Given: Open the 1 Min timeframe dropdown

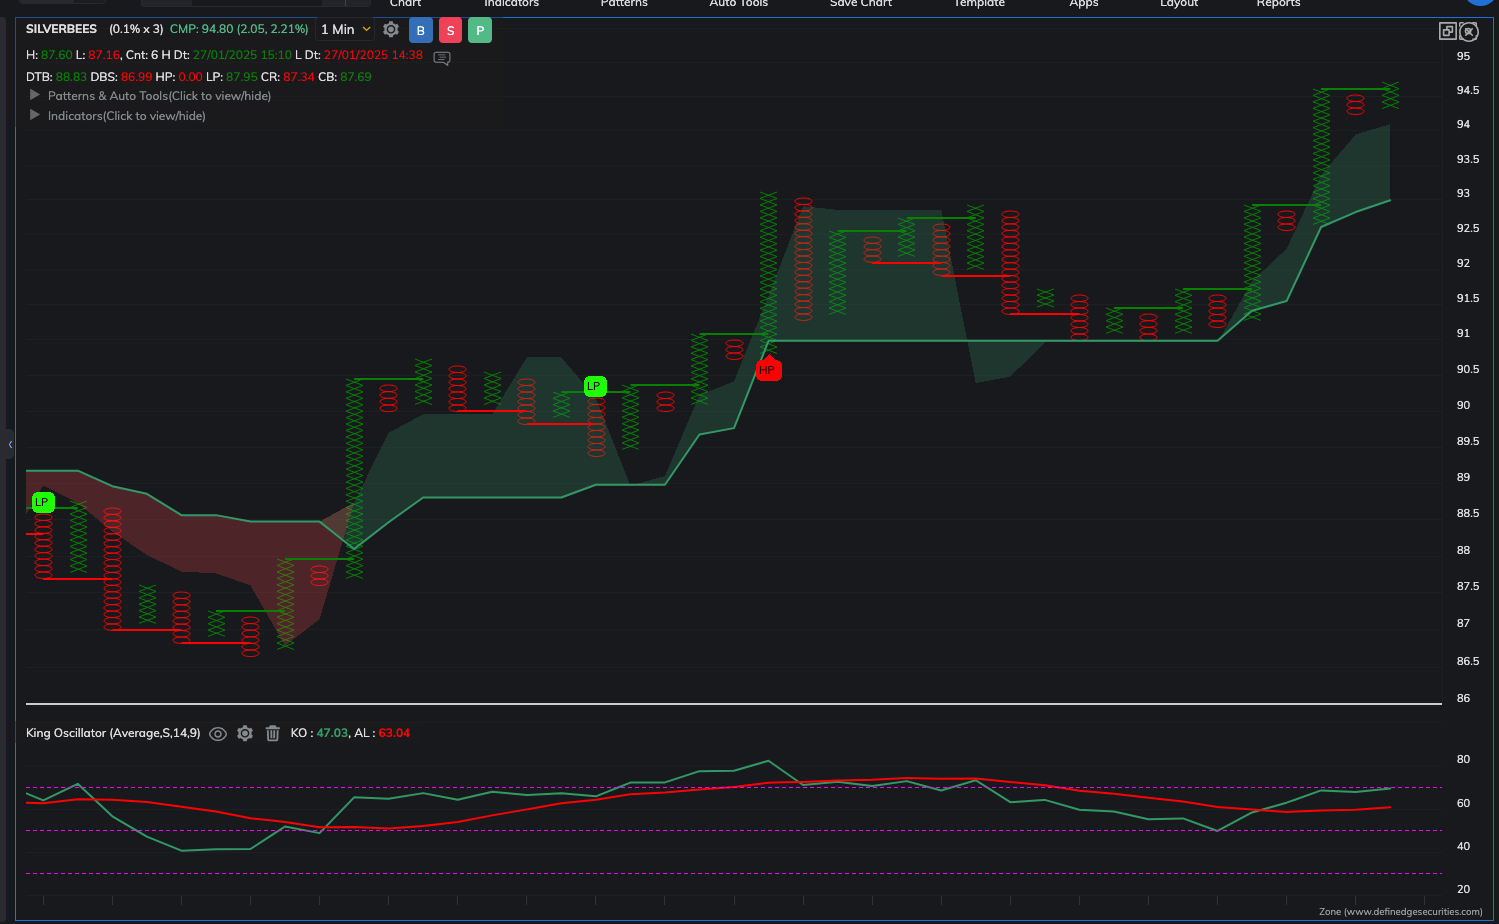Looking at the screenshot, I should click(x=345, y=30).
